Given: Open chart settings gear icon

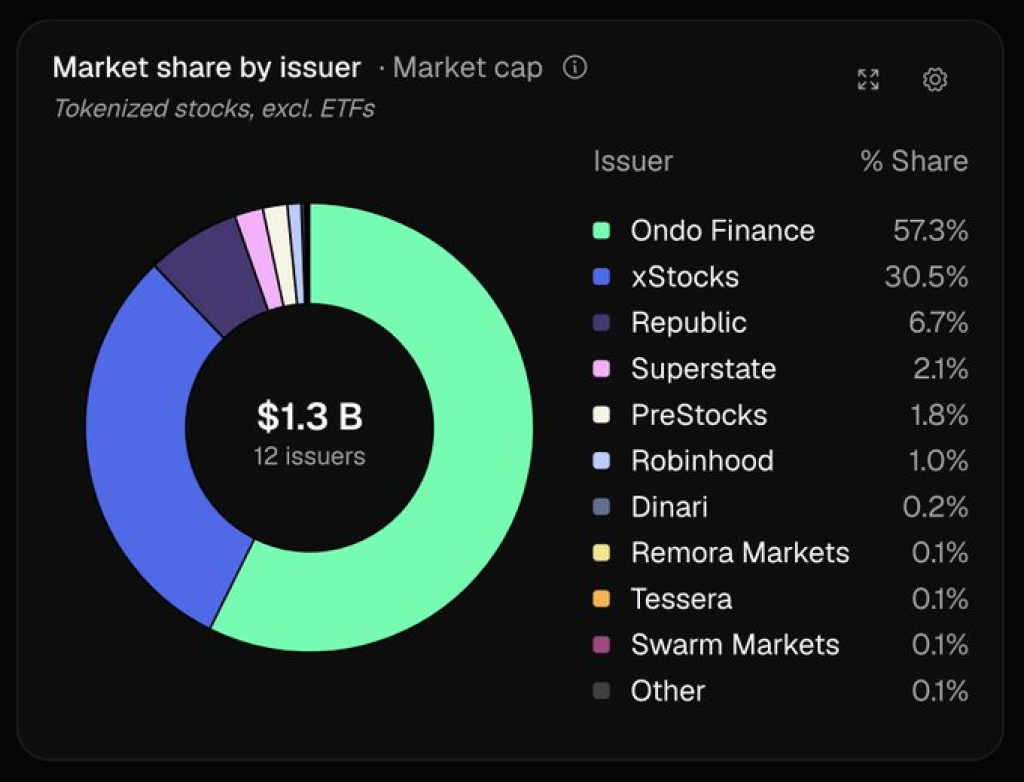Looking at the screenshot, I should click(x=935, y=80).
